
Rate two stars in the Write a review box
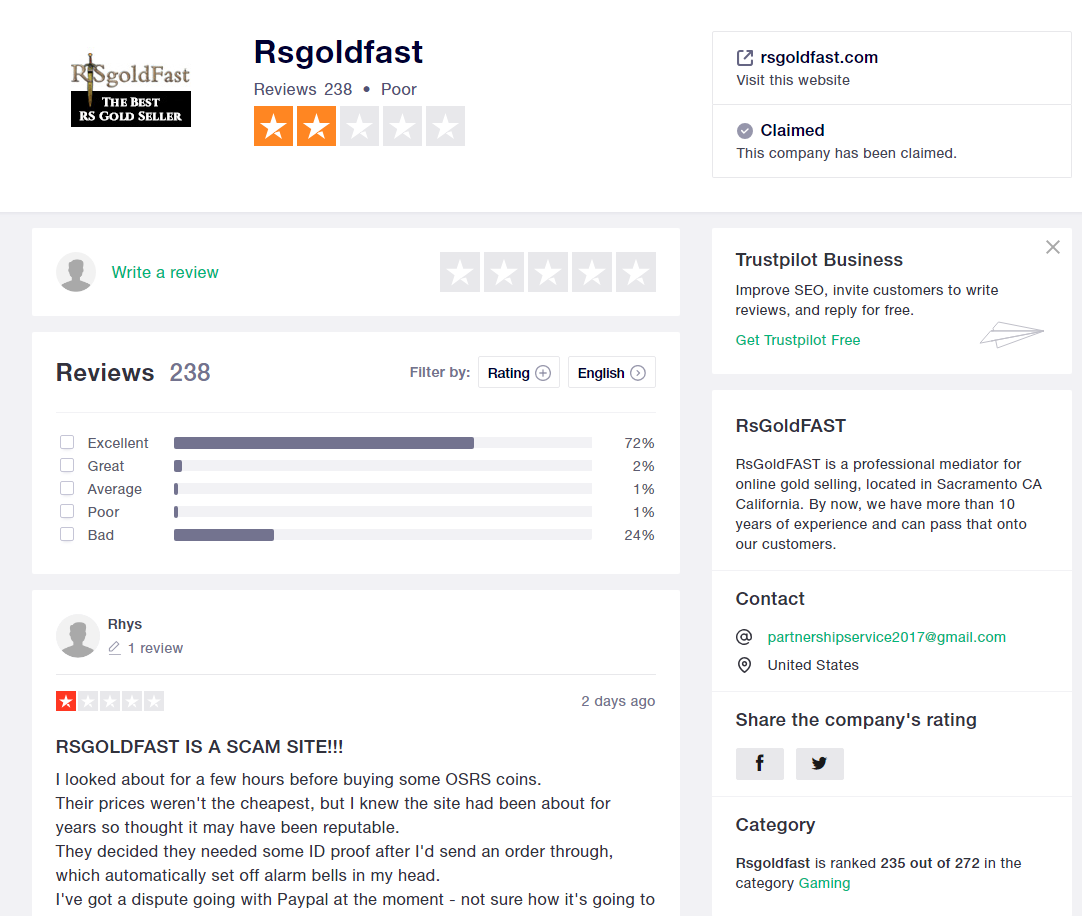504,272
